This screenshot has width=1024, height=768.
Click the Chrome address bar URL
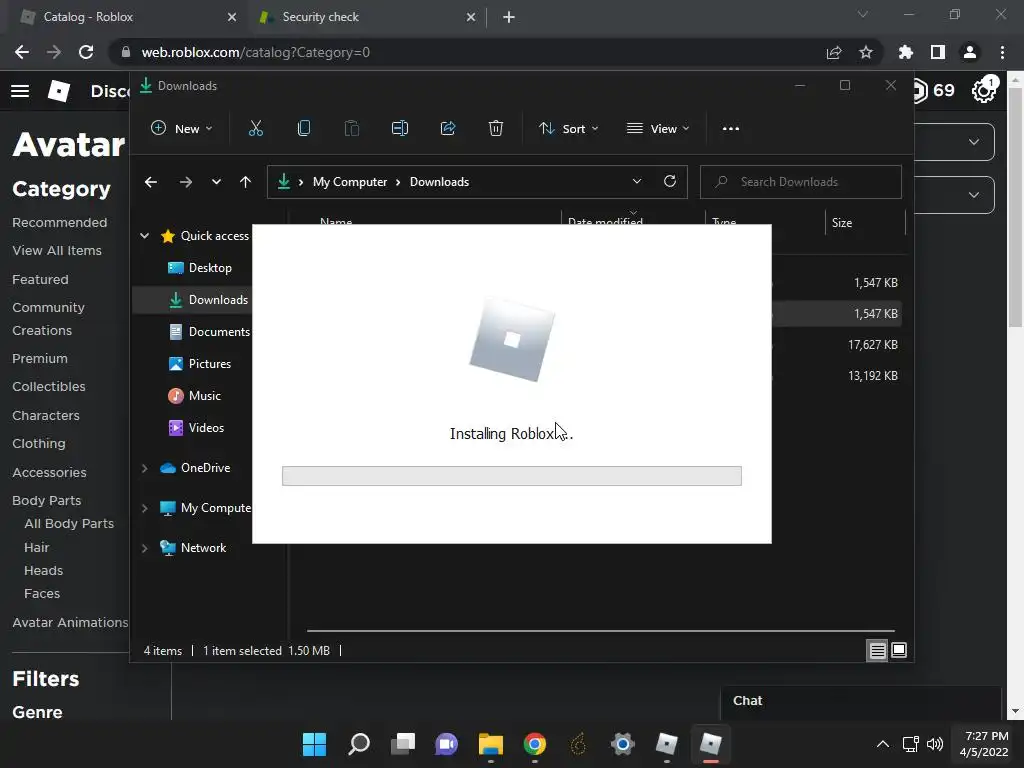[x=255, y=52]
